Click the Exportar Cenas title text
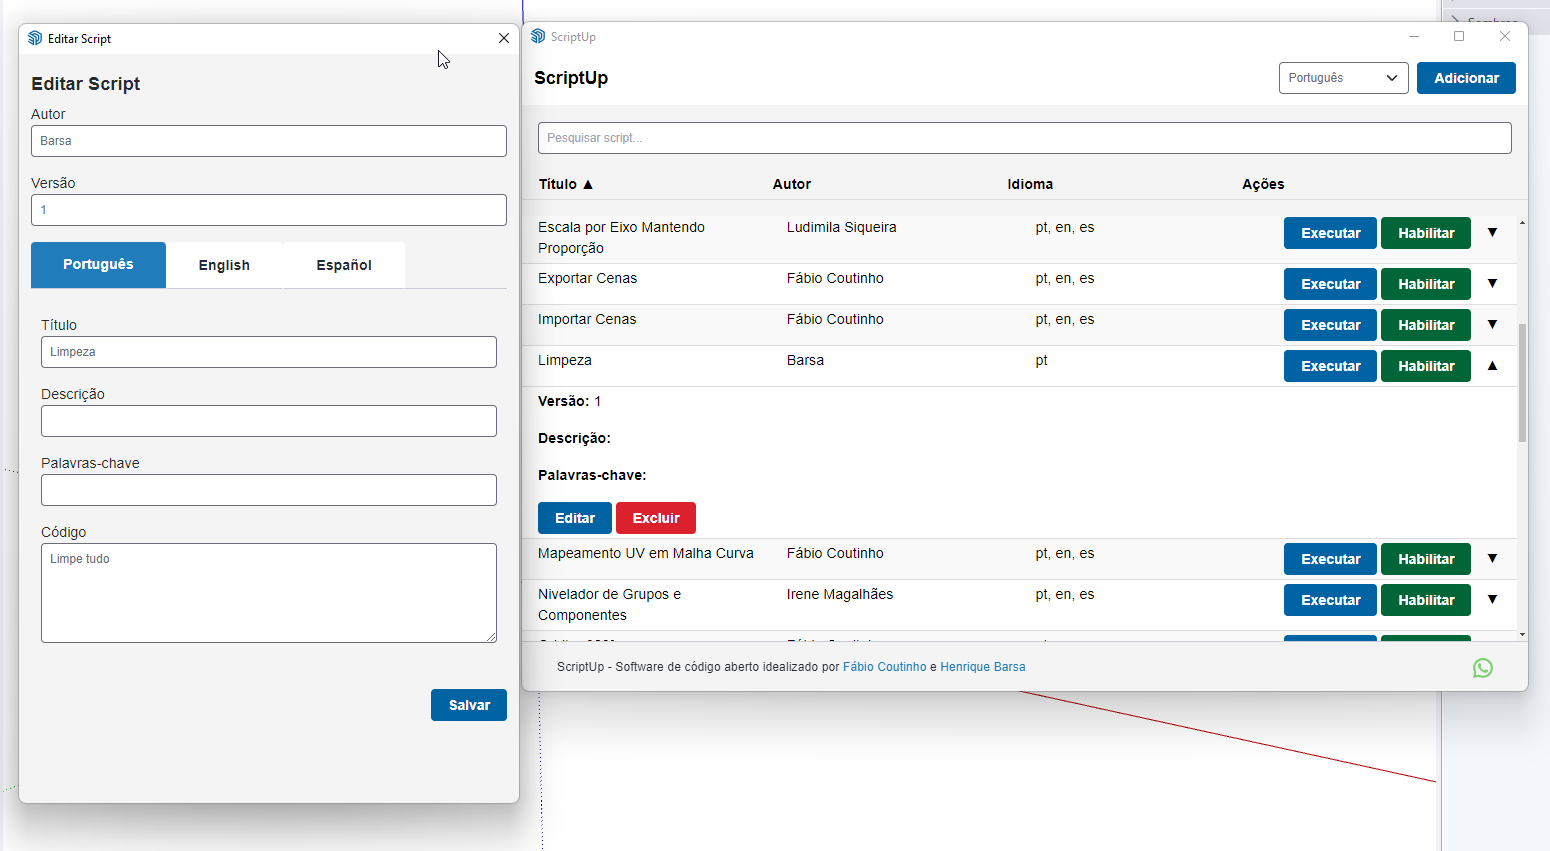Viewport: 1550px width, 851px height. [x=588, y=278]
